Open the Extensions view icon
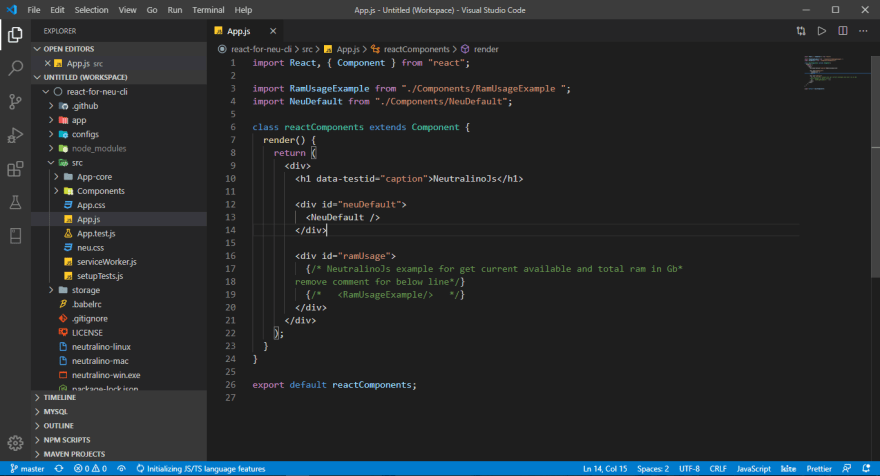This screenshot has width=880, height=476. point(15,169)
